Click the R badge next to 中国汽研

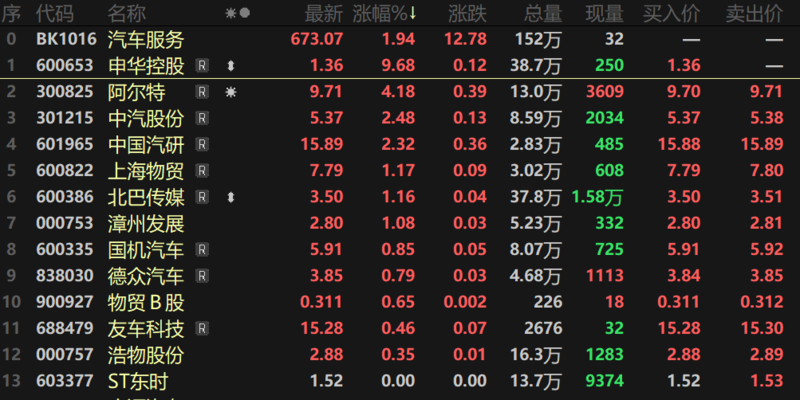coord(203,144)
